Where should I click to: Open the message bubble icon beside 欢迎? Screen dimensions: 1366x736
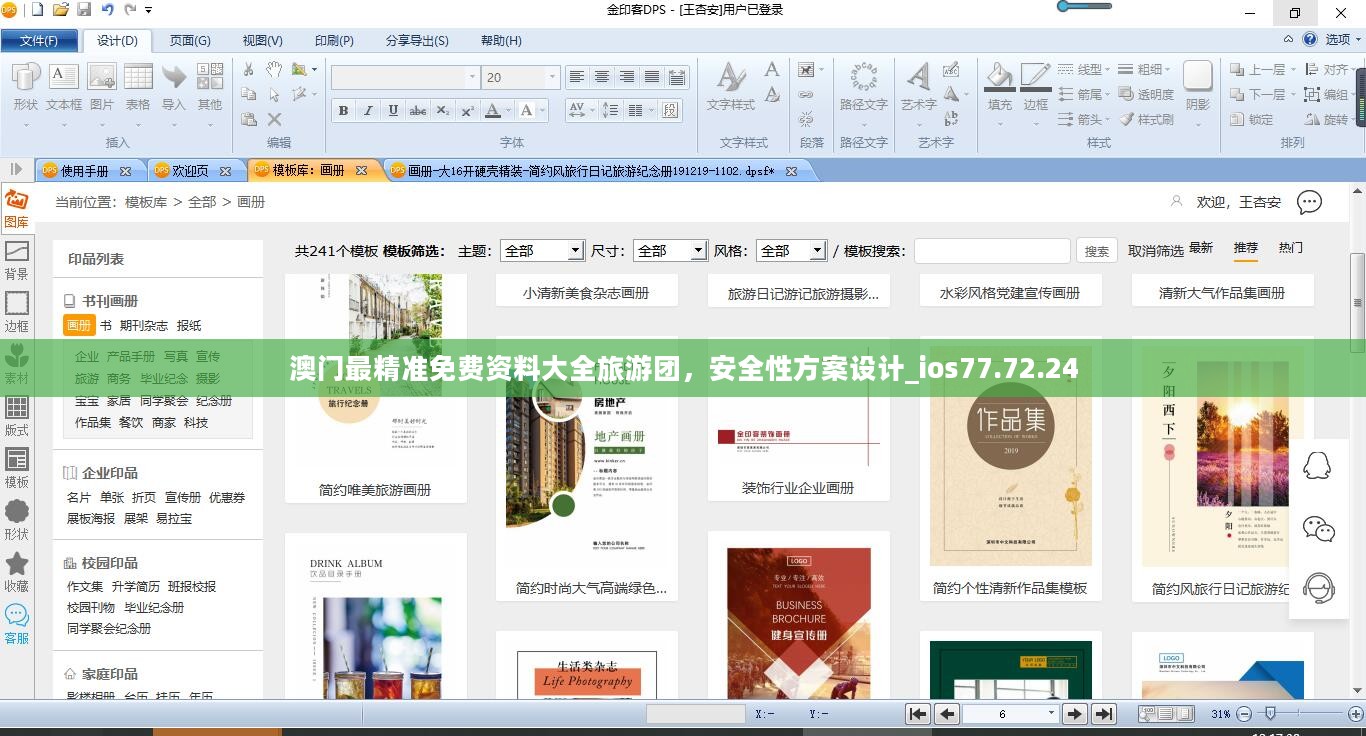[1309, 202]
